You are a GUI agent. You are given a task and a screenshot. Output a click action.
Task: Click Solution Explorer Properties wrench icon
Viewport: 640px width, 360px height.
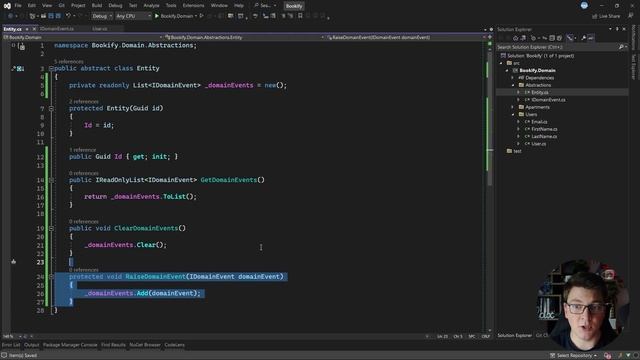(583, 38)
